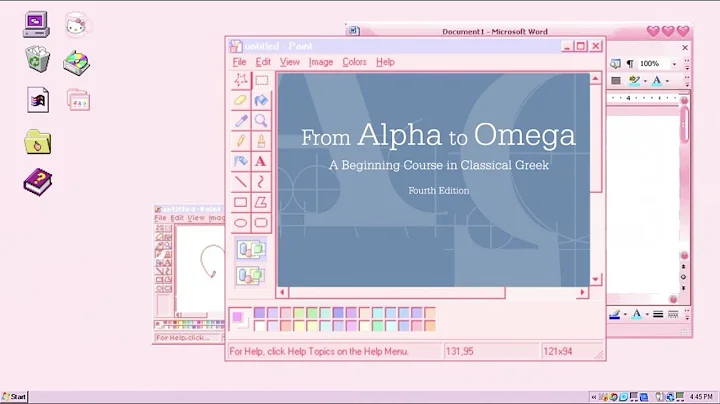This screenshot has height=404, width=720.
Task: Select the Polygon shape tool
Action: 261,202
